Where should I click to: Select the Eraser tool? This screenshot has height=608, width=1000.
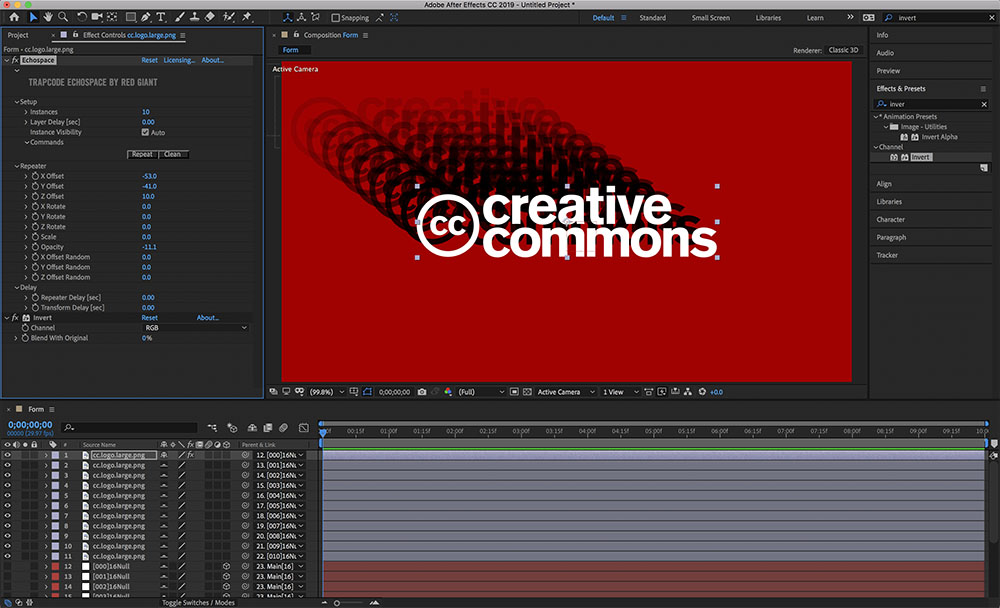click(210, 17)
